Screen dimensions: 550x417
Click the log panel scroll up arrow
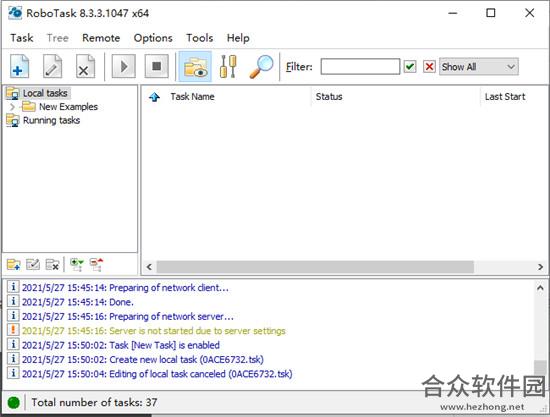point(541,288)
